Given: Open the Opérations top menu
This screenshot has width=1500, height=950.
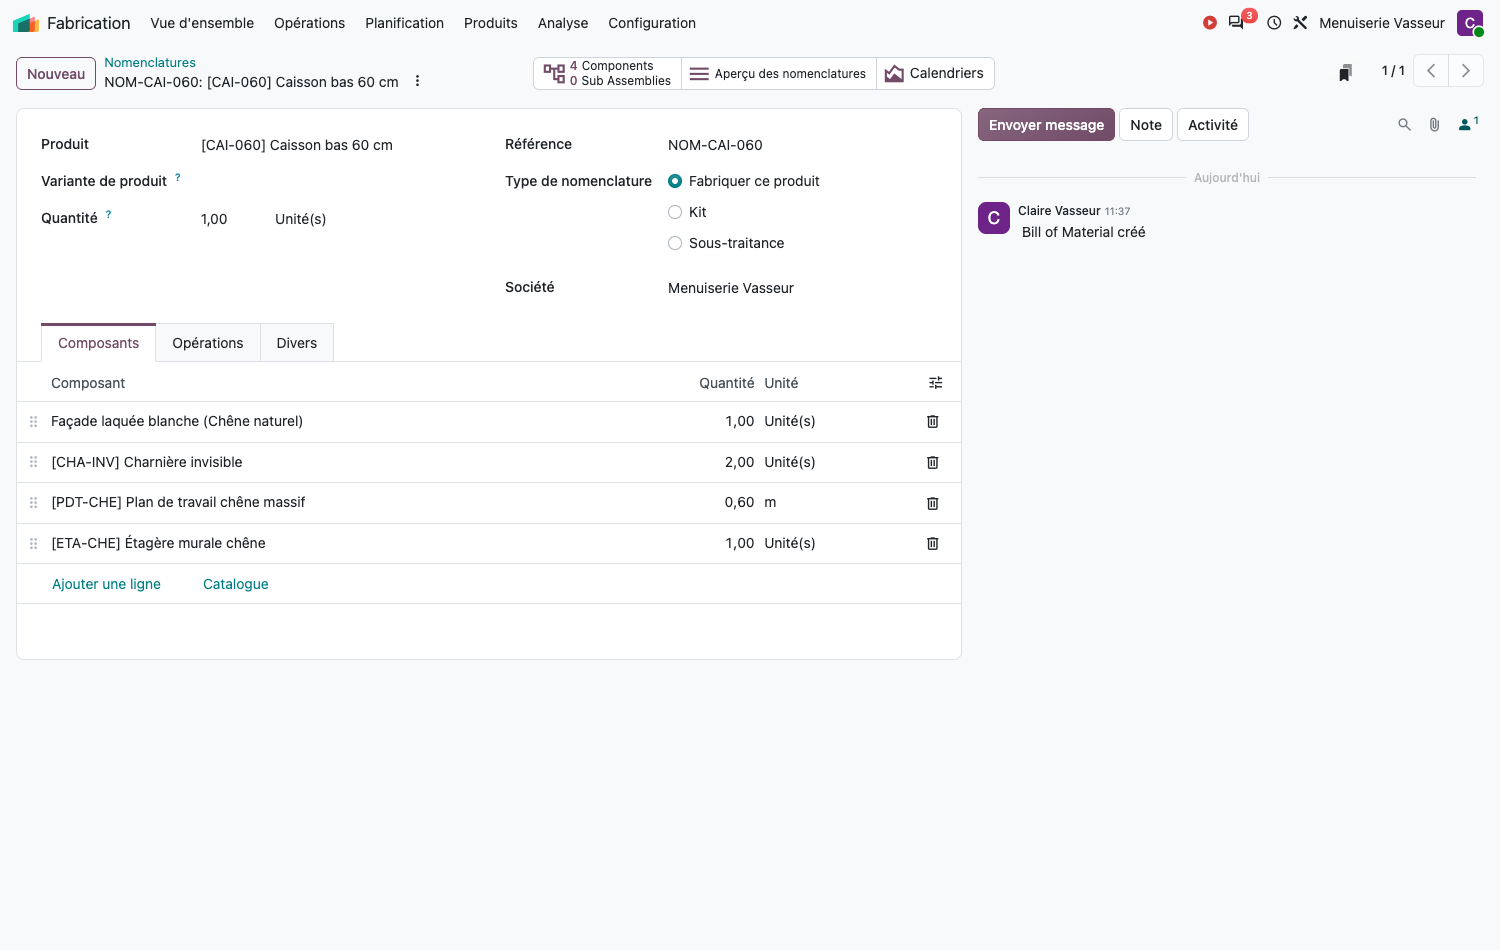Looking at the screenshot, I should pos(310,23).
